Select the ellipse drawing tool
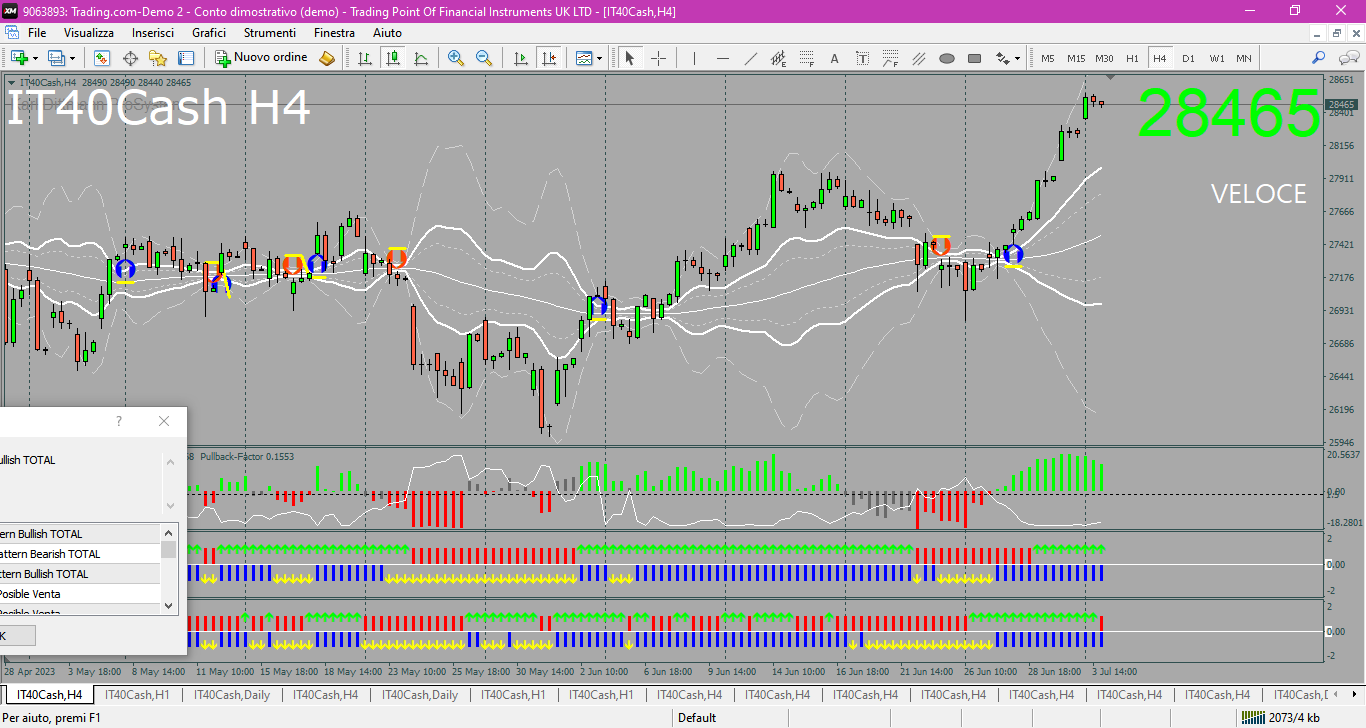 (x=946, y=58)
